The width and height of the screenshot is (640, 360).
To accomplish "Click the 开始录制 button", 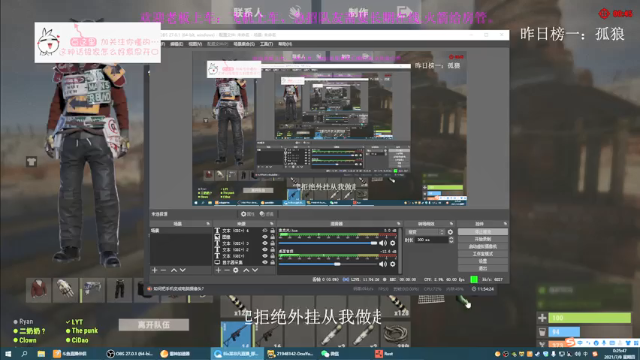I will tap(482, 239).
